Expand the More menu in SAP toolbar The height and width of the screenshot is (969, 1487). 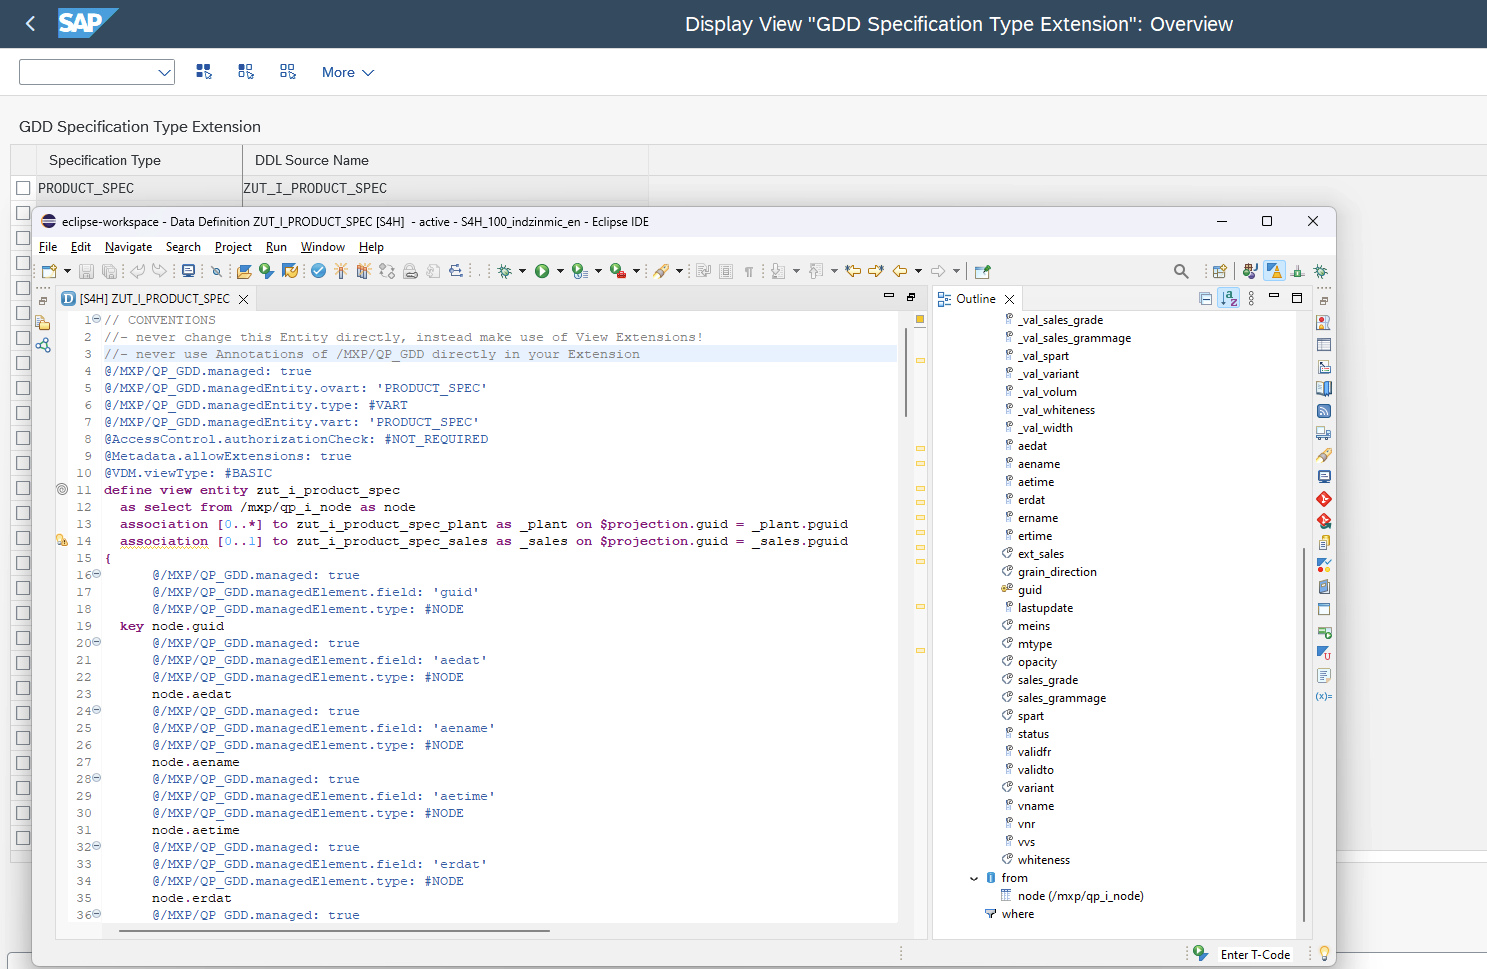[347, 72]
